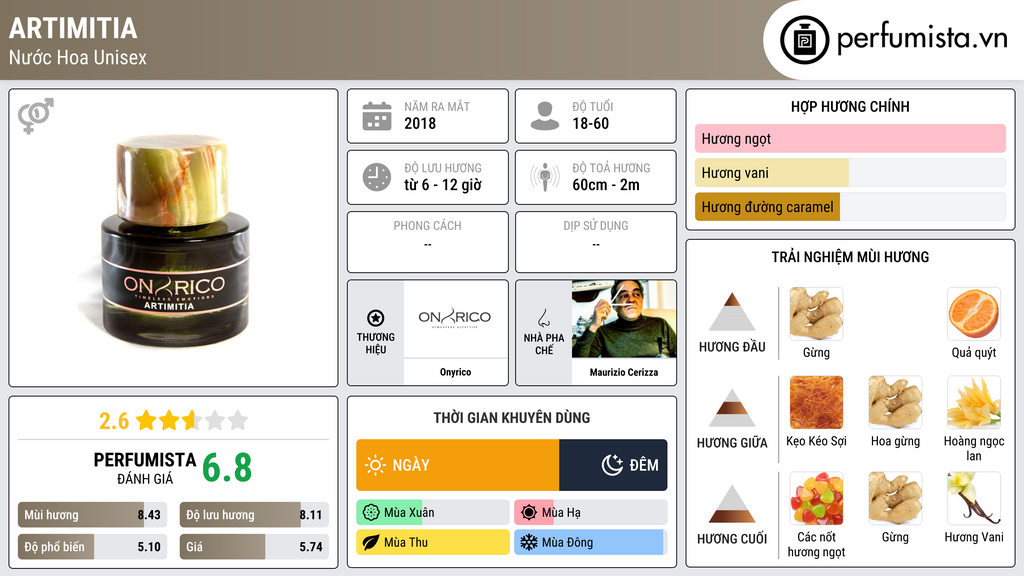Click the HỢP HƯƠNG CHÍNH heading
1024x576 pixels.
(x=850, y=106)
